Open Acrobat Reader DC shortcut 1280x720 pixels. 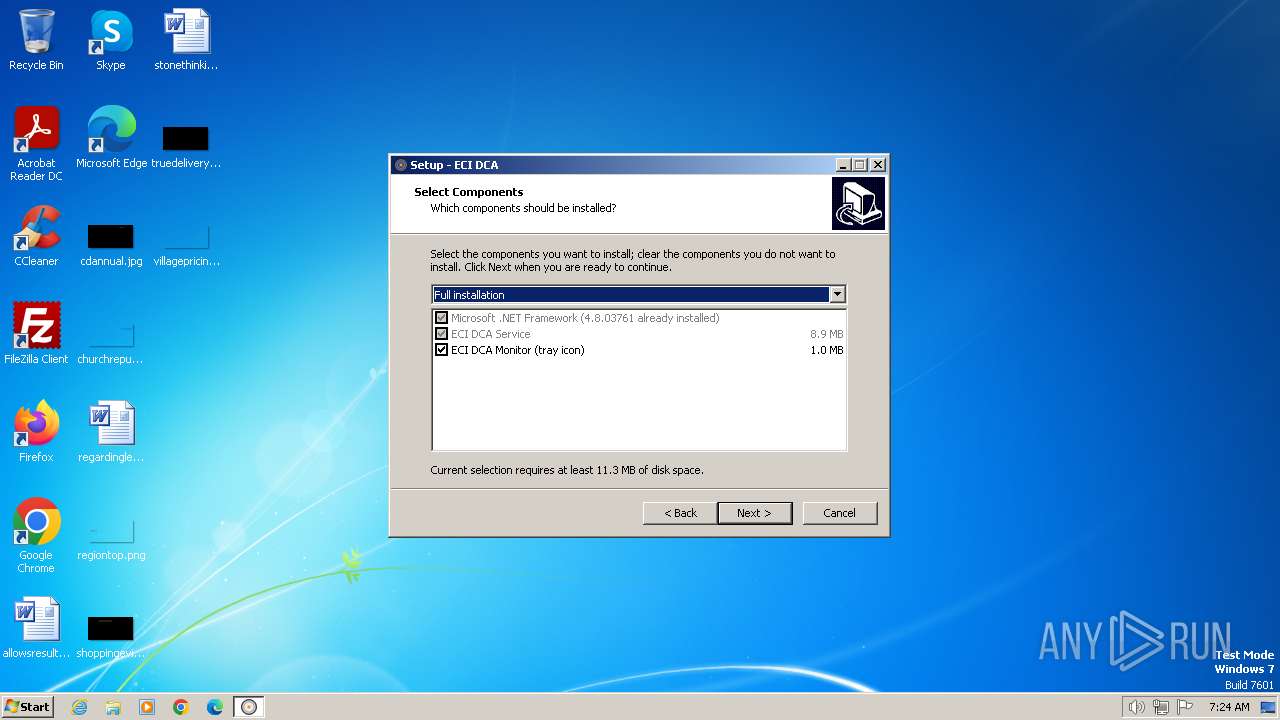[36, 144]
